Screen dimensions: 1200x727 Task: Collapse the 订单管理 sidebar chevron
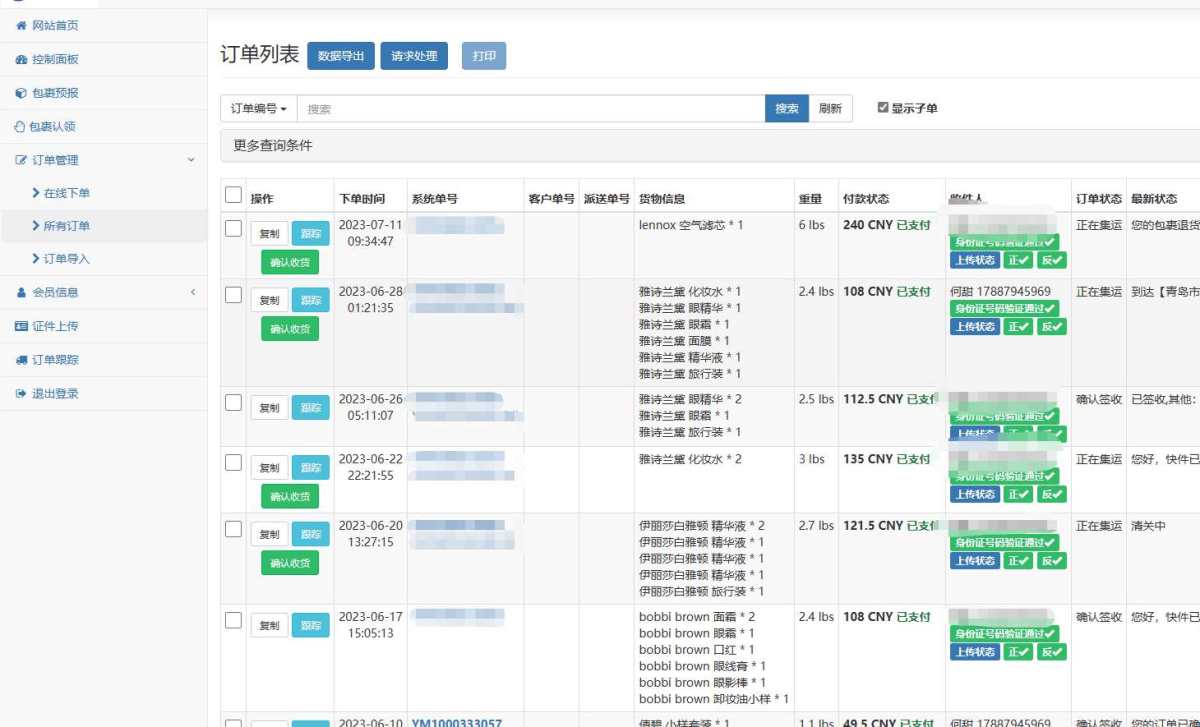[192, 160]
